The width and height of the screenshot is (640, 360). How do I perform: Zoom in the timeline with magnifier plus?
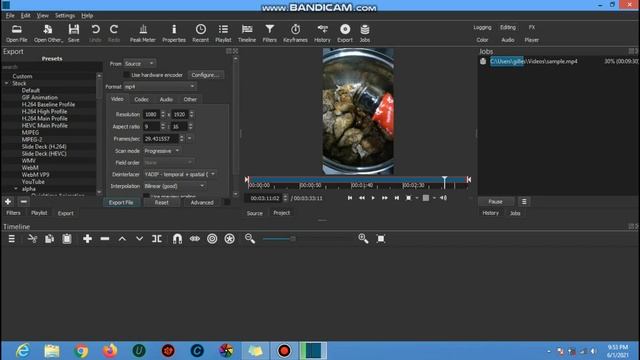coord(363,239)
